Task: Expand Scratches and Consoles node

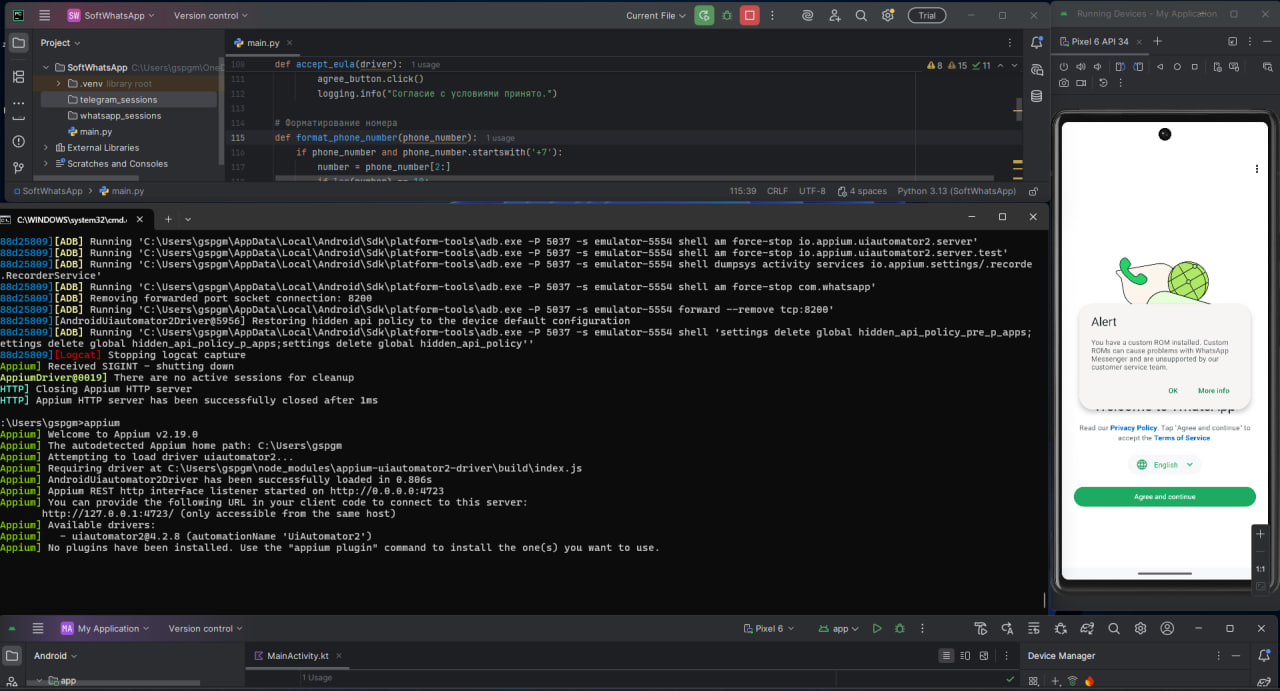Action: pos(46,164)
